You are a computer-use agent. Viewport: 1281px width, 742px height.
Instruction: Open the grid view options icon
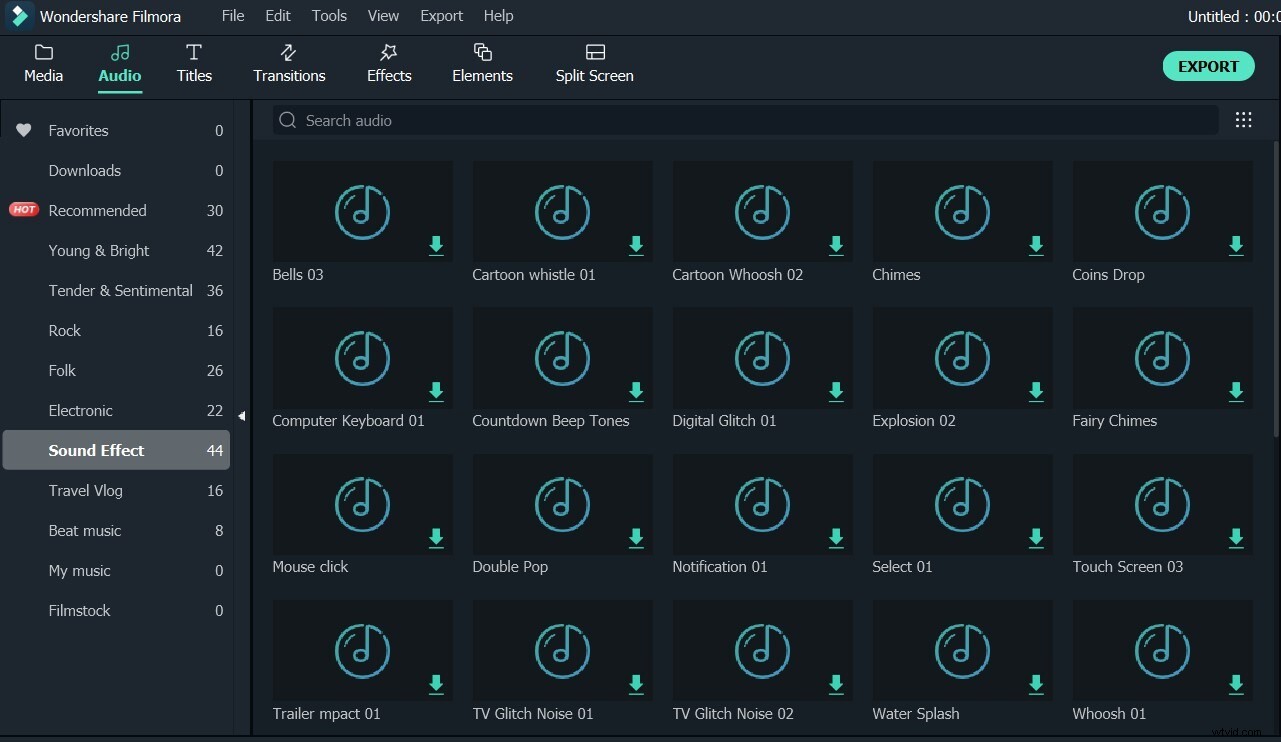point(1243,119)
